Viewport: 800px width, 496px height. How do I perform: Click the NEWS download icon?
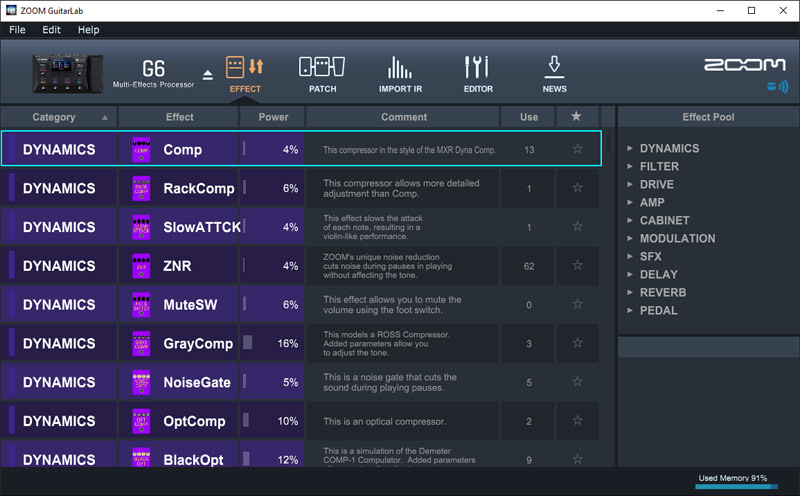tap(554, 68)
